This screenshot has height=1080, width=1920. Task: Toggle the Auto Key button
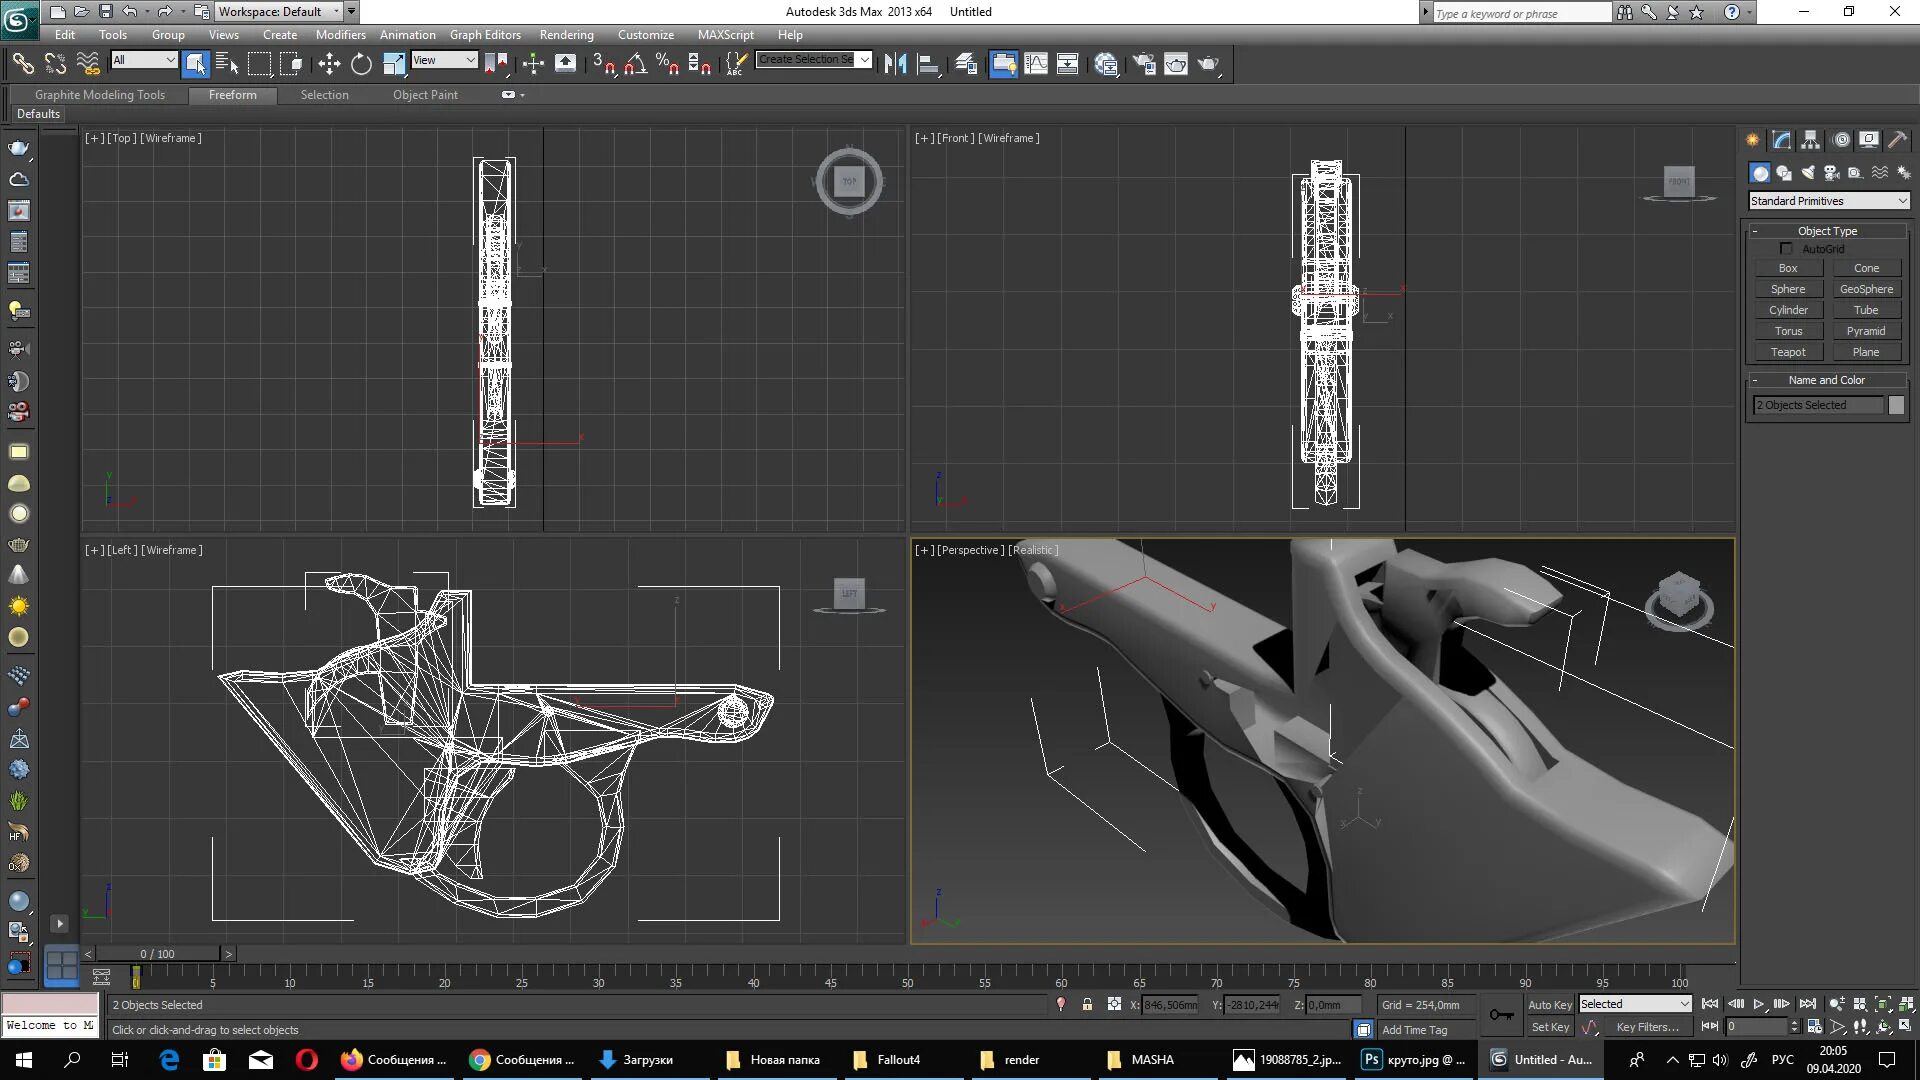(1549, 1005)
